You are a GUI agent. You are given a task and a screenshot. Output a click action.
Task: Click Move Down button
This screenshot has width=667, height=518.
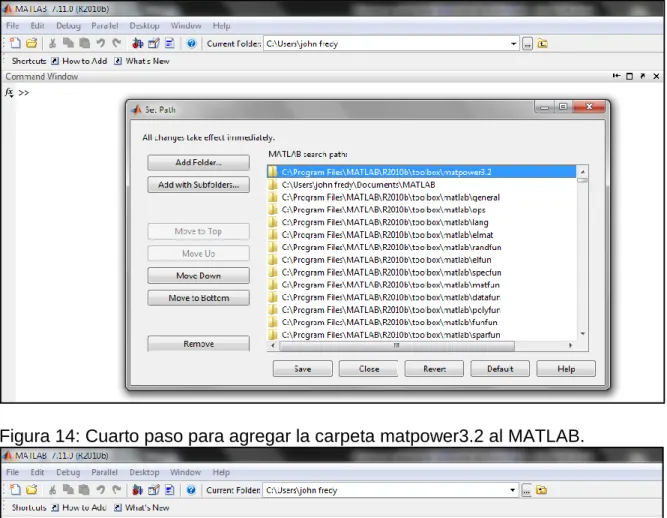(198, 276)
